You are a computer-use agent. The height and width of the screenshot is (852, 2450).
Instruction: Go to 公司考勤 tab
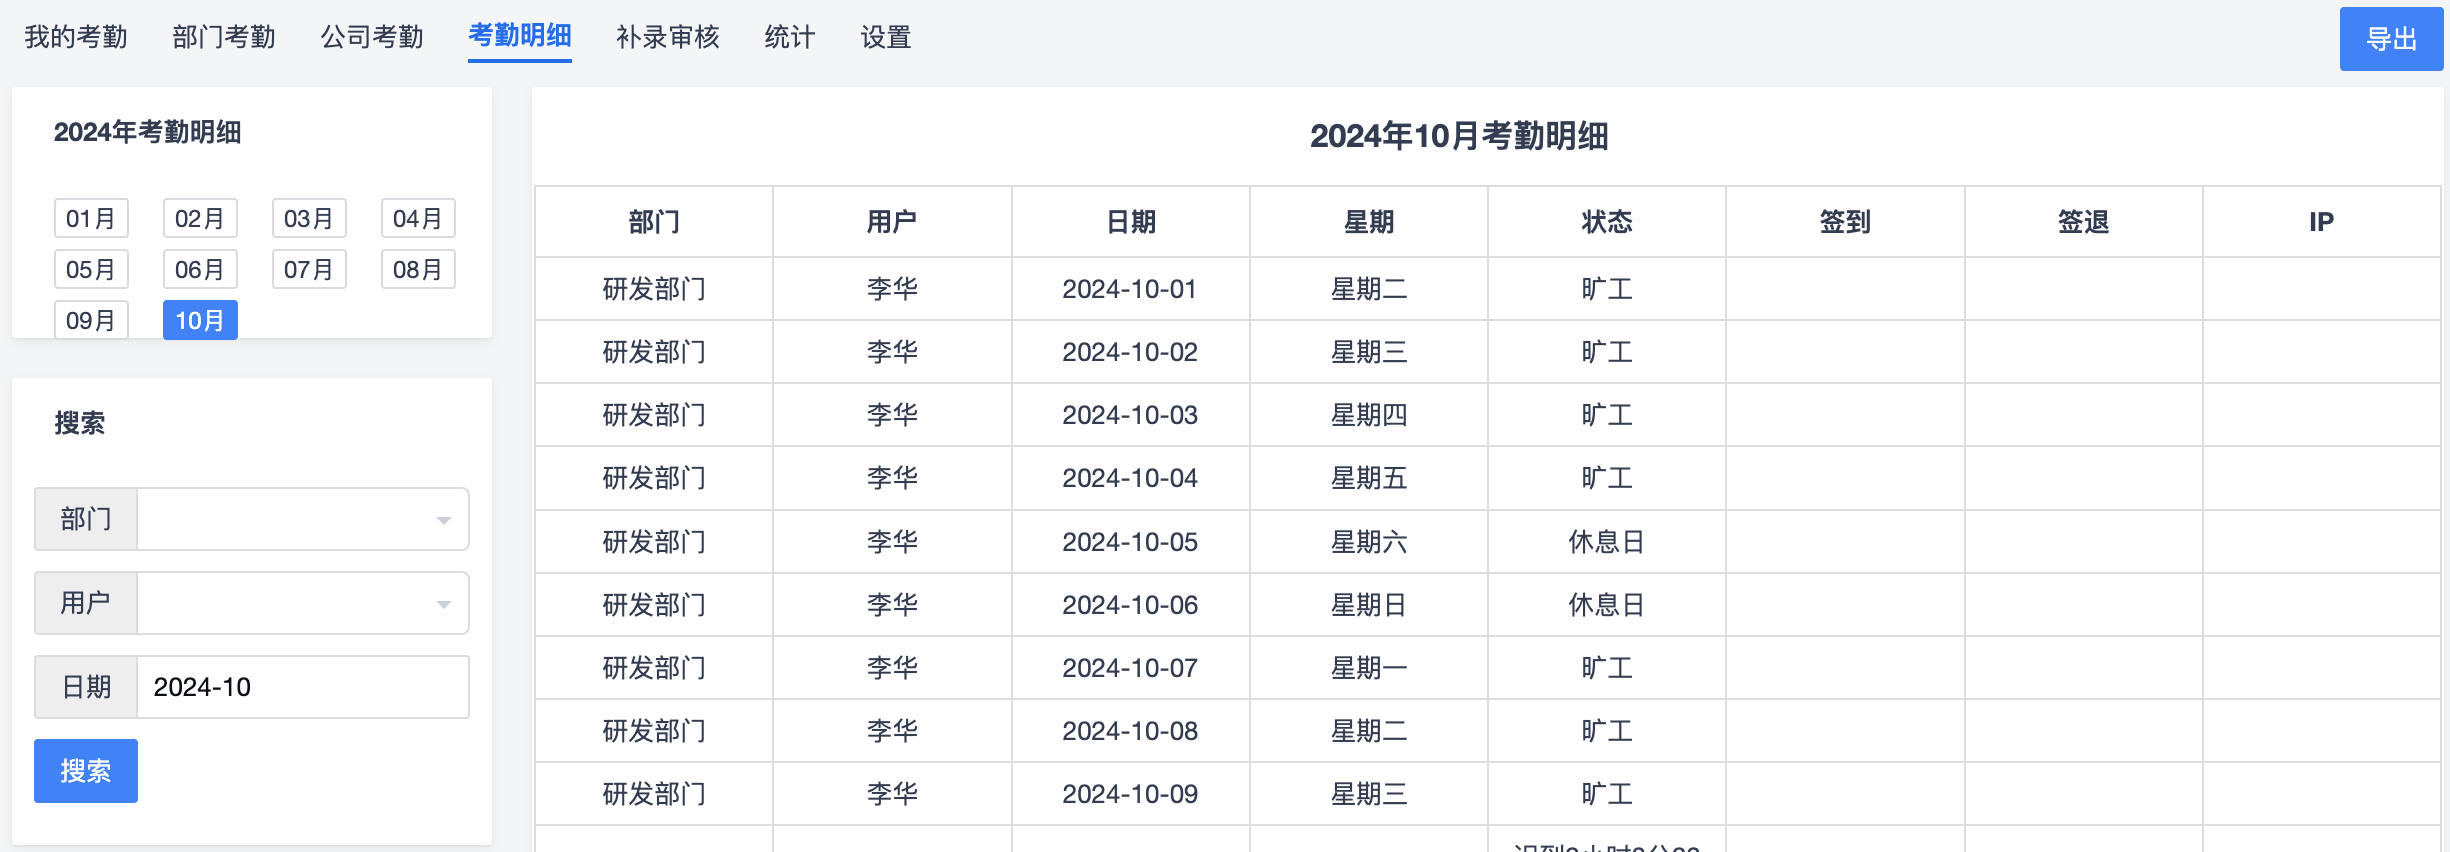(x=372, y=37)
